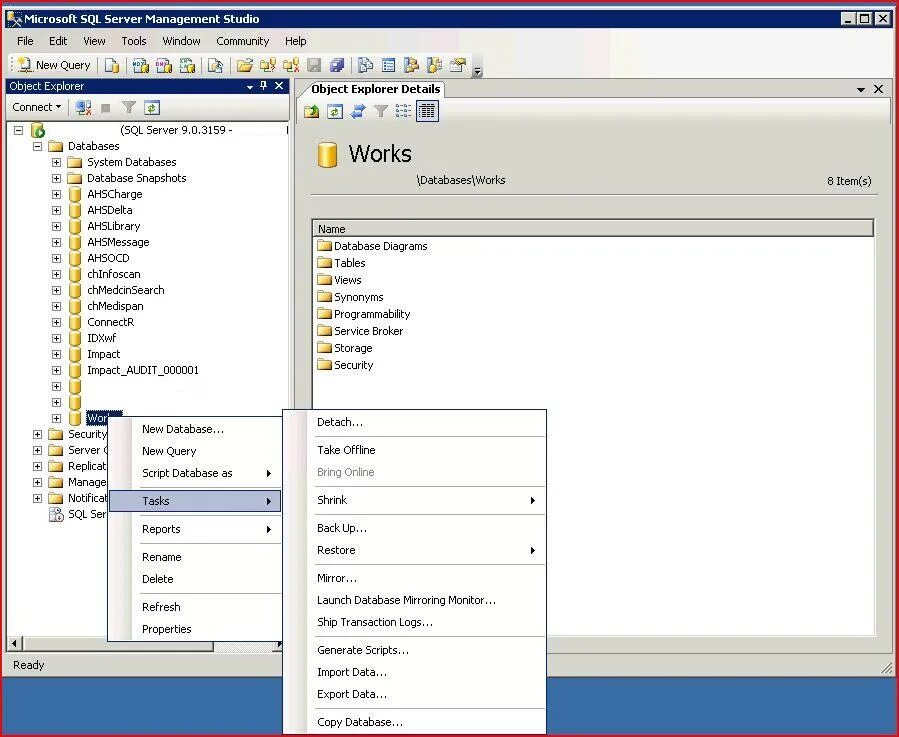Select the ConnectR database in tree
This screenshot has height=737, width=899.
(111, 322)
